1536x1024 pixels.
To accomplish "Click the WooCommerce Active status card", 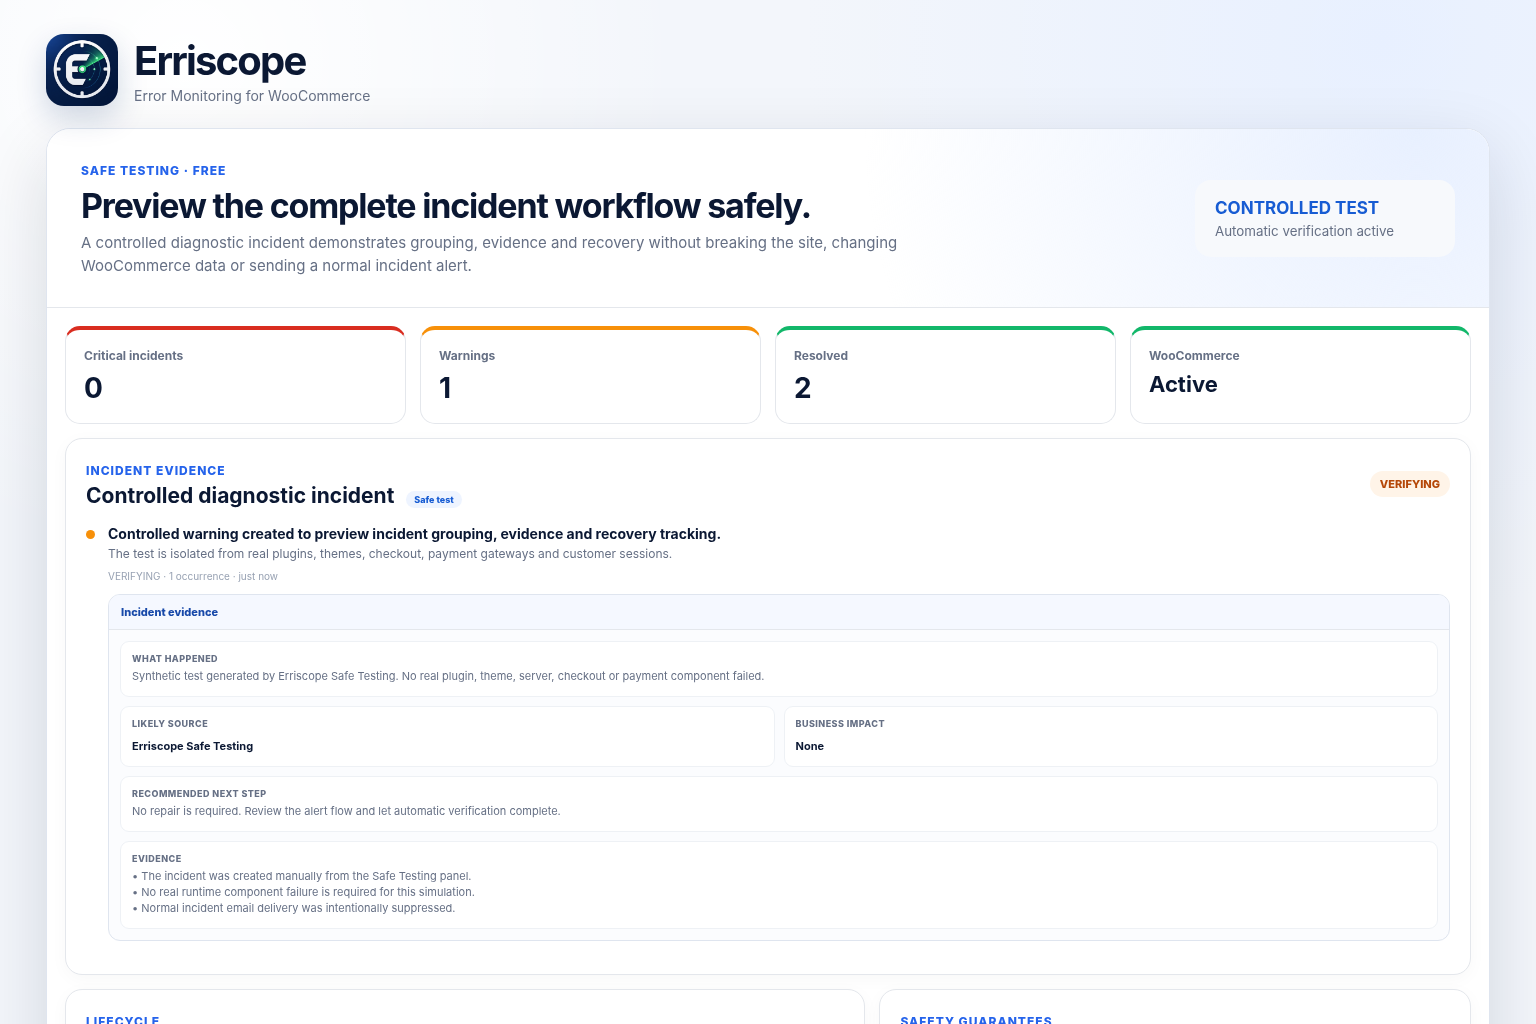I will pos(1300,375).
